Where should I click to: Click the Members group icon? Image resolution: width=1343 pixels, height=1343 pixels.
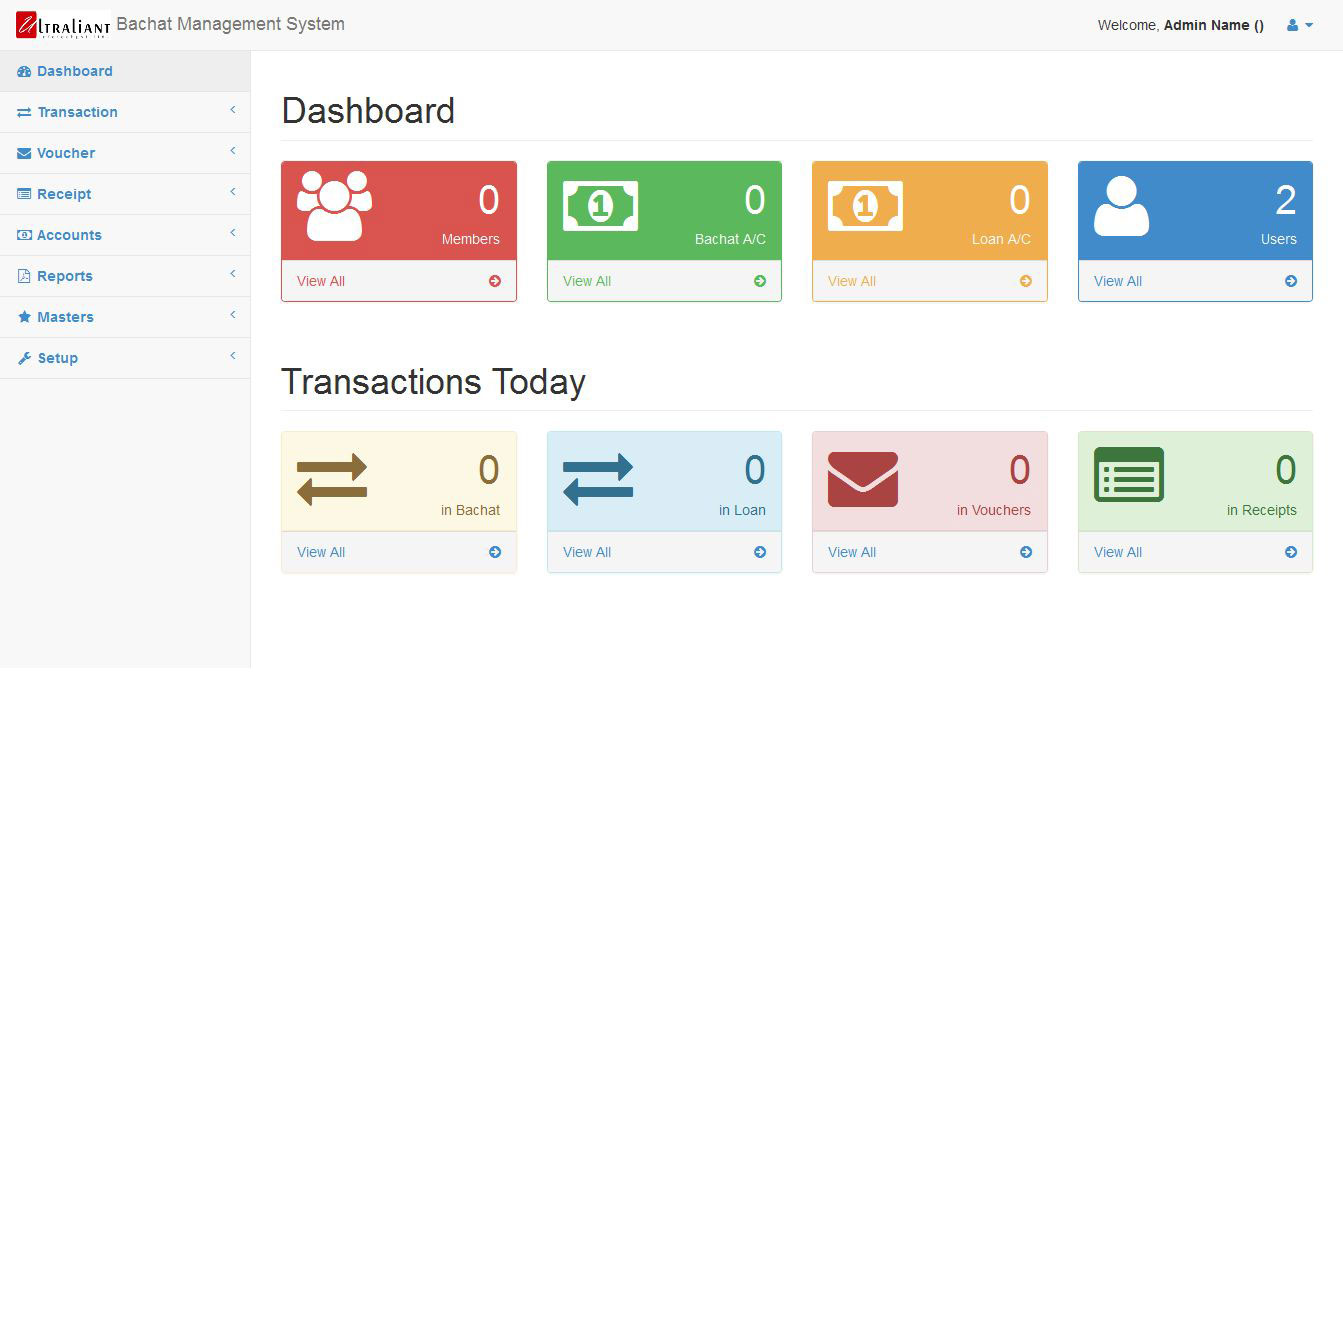coord(334,206)
